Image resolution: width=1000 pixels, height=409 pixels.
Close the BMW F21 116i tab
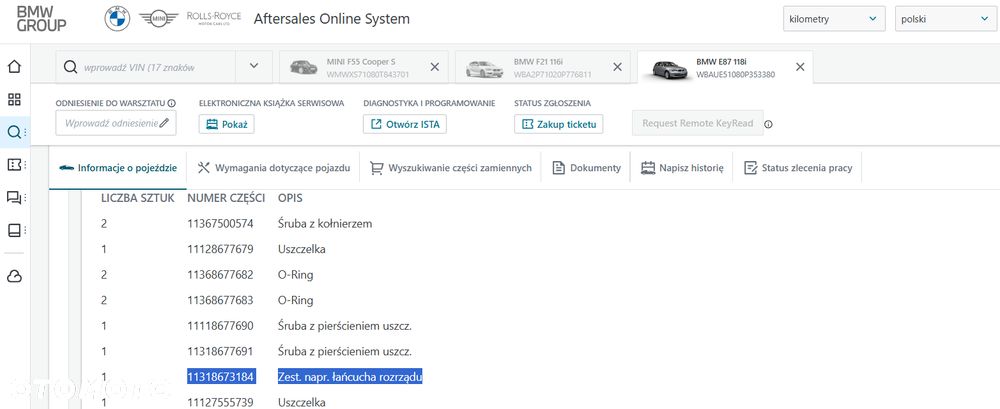click(x=617, y=66)
